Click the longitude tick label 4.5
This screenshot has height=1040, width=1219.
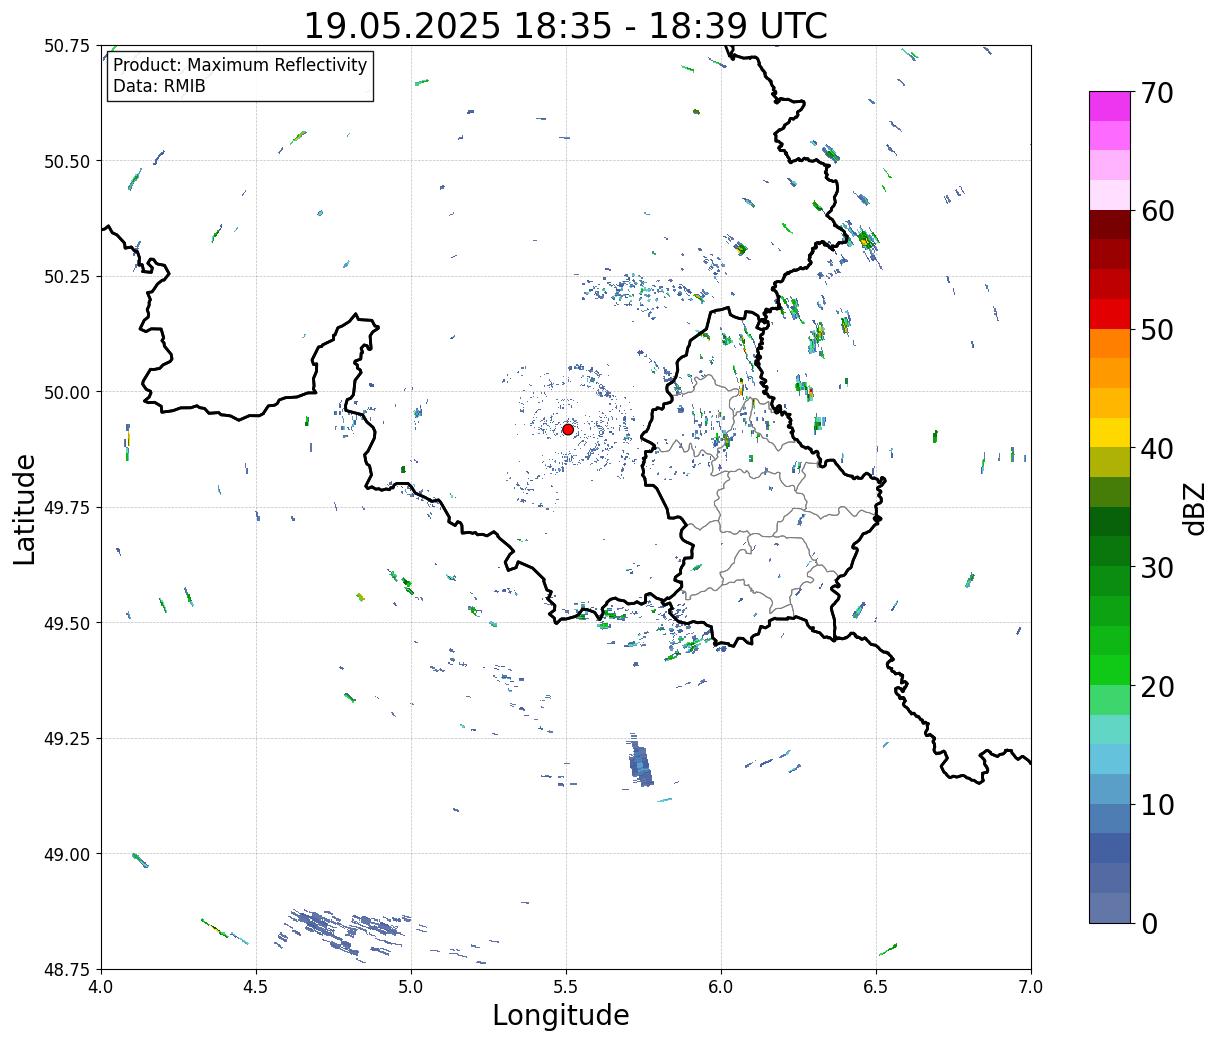(x=256, y=986)
